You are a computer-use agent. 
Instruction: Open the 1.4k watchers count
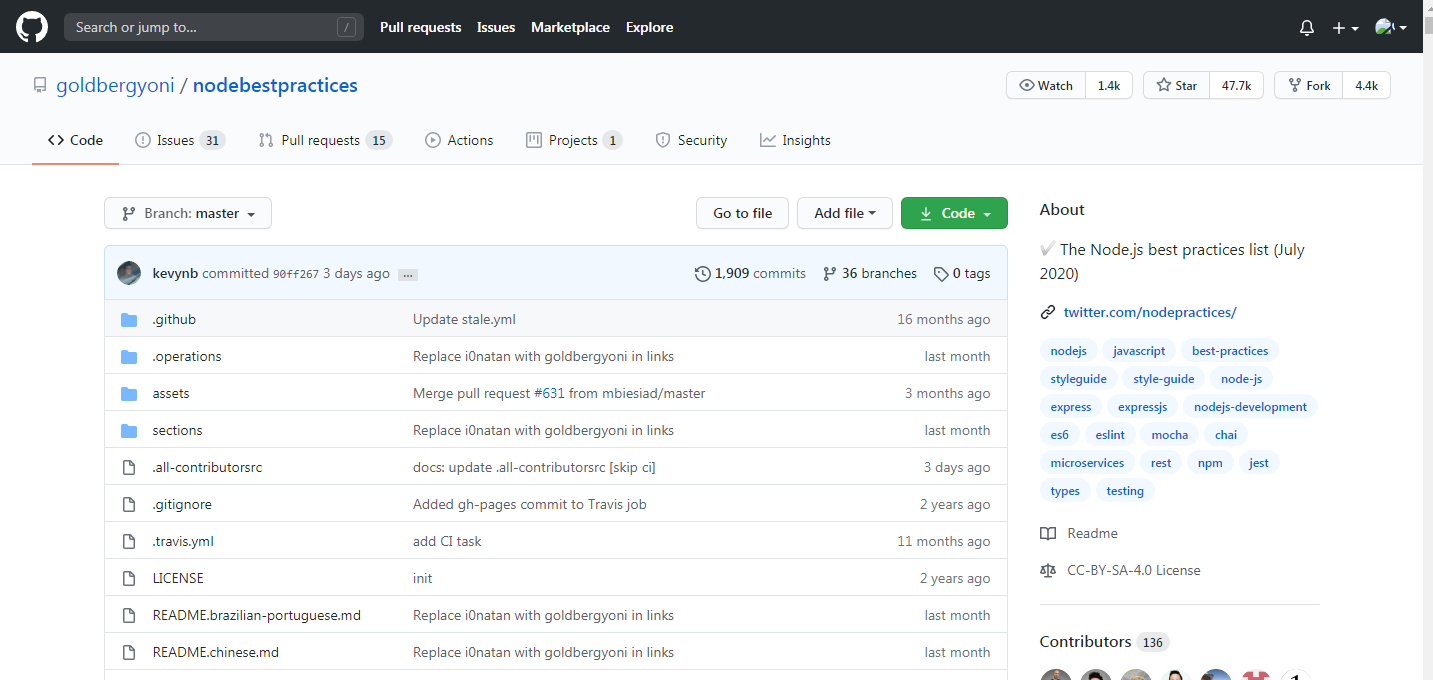[1108, 86]
